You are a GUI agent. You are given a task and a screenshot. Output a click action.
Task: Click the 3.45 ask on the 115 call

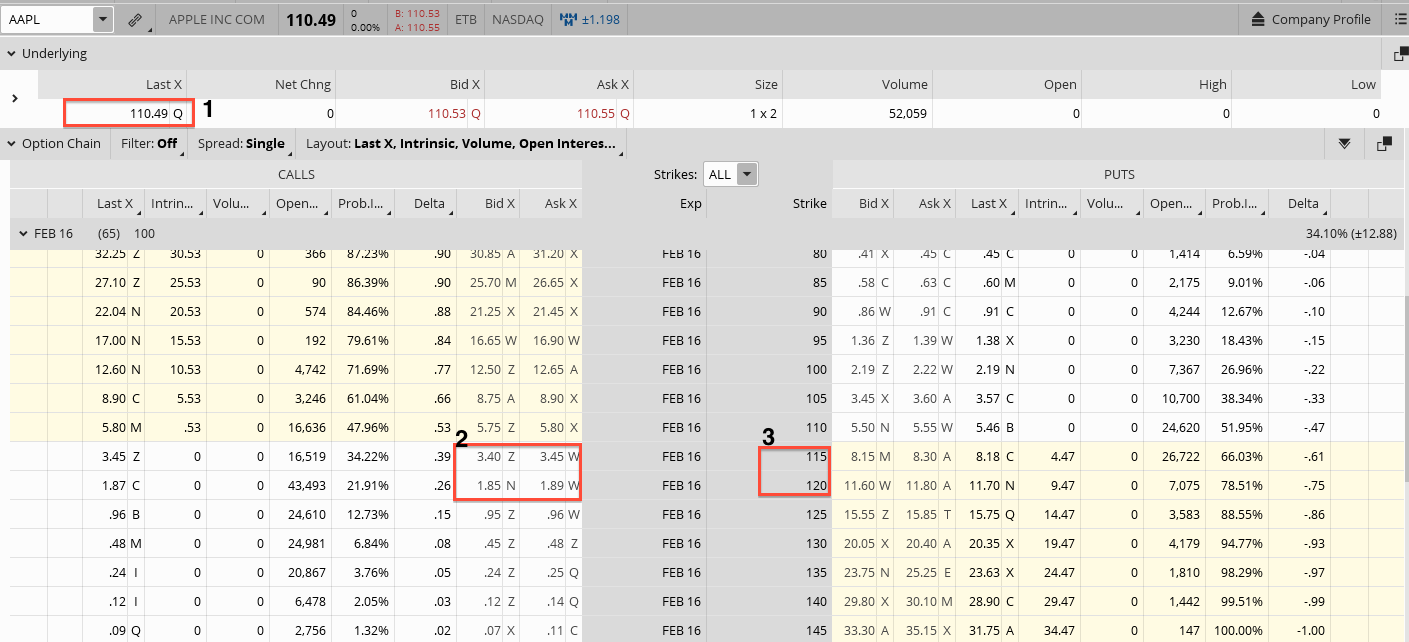click(548, 457)
